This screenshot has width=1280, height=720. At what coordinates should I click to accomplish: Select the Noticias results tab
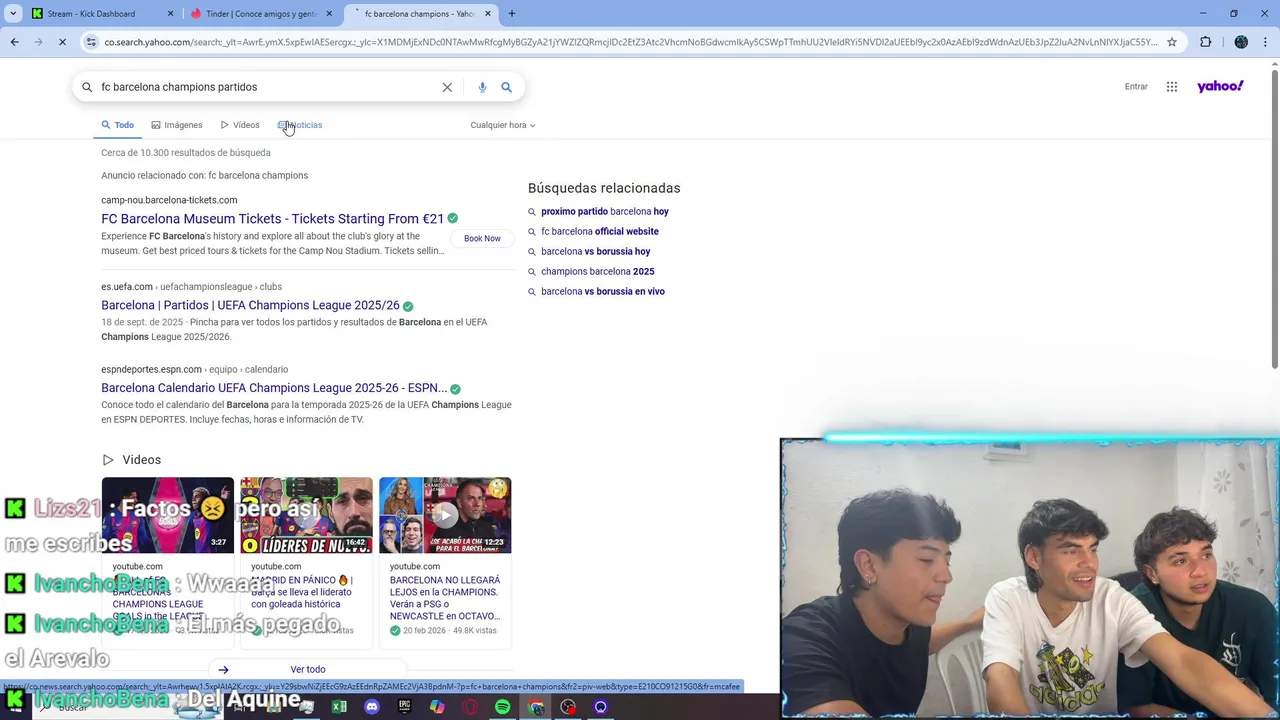(x=300, y=125)
